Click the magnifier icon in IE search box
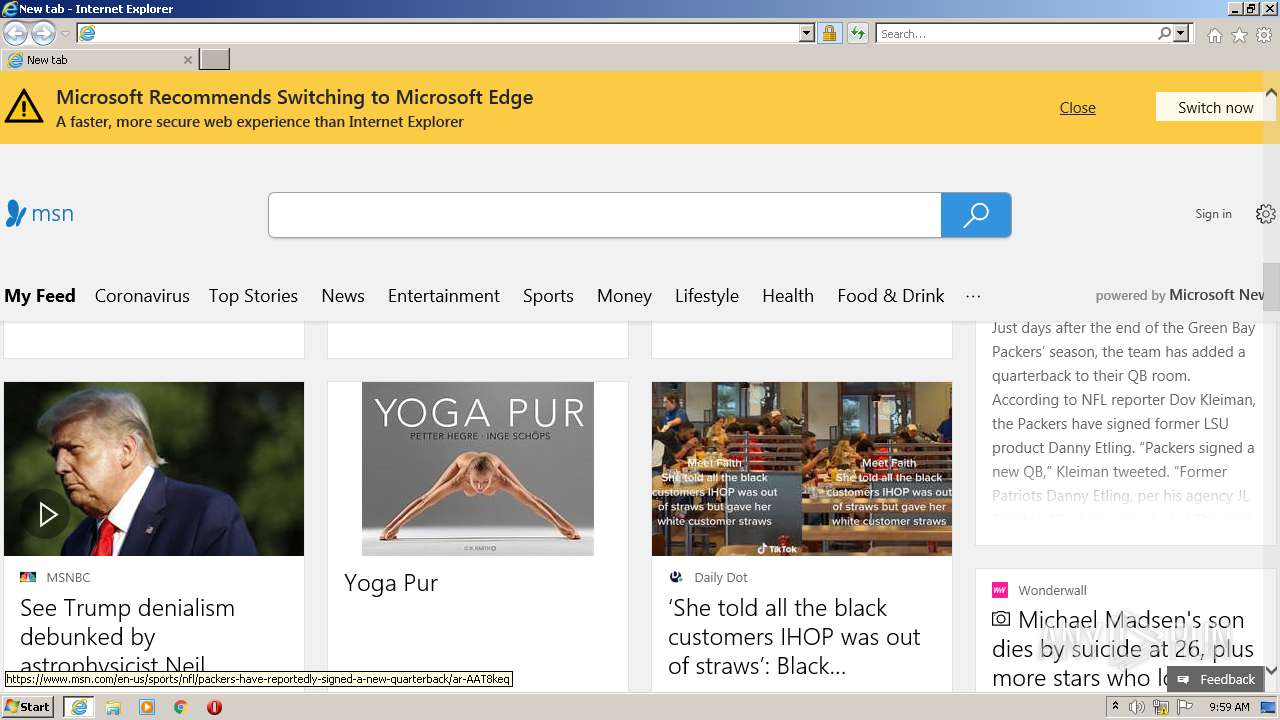The image size is (1280, 720). pyautogui.click(x=1165, y=34)
